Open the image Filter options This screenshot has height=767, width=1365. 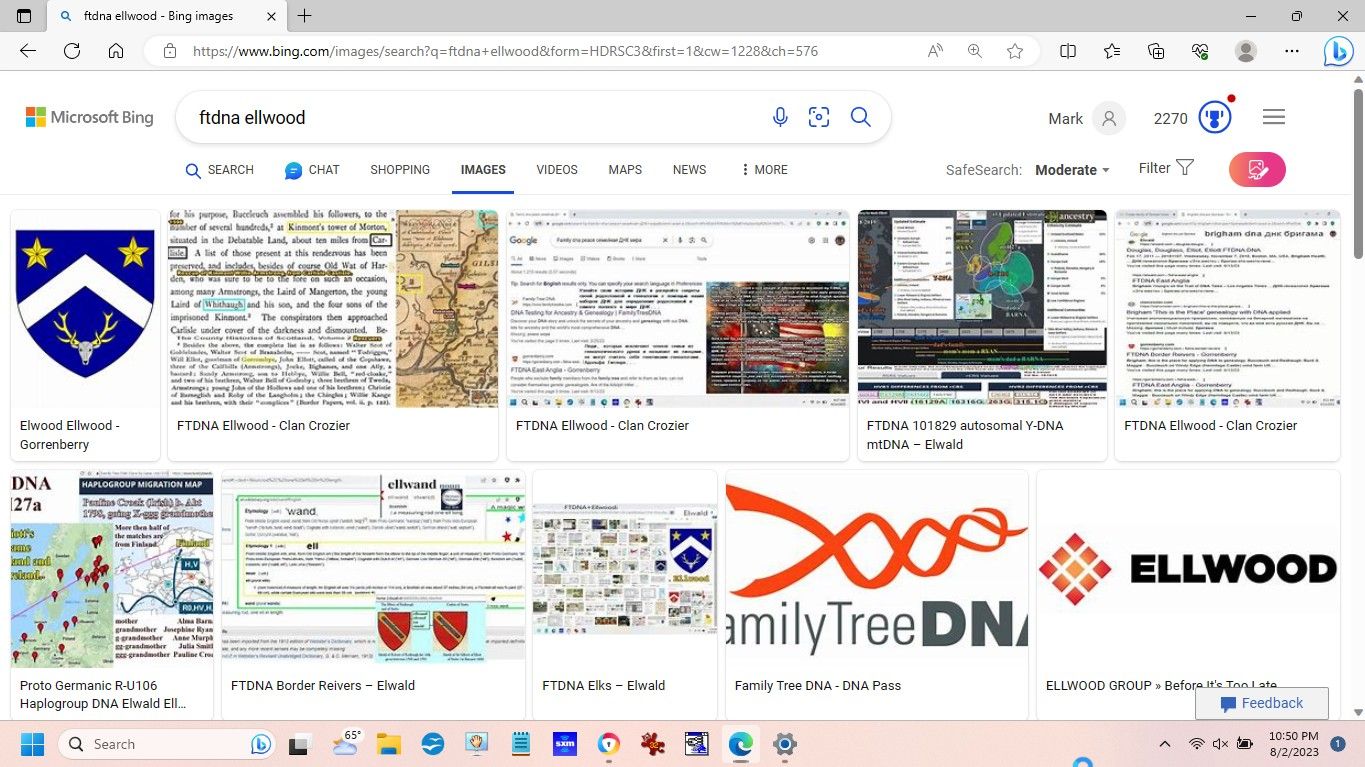point(1166,168)
